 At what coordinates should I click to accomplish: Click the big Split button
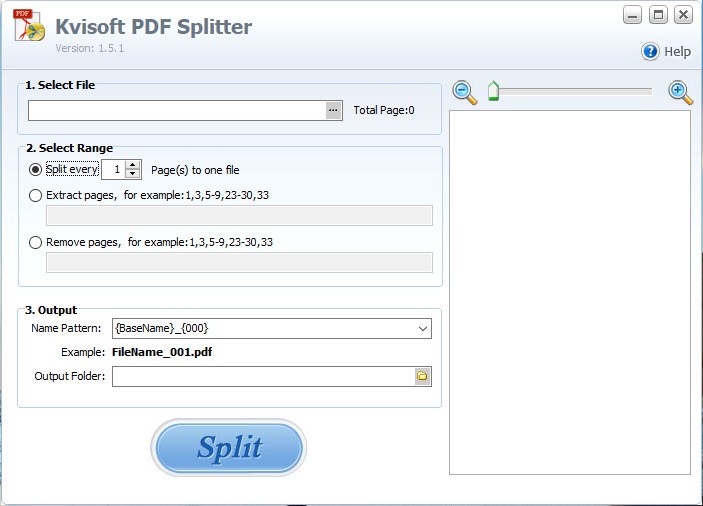pos(229,447)
